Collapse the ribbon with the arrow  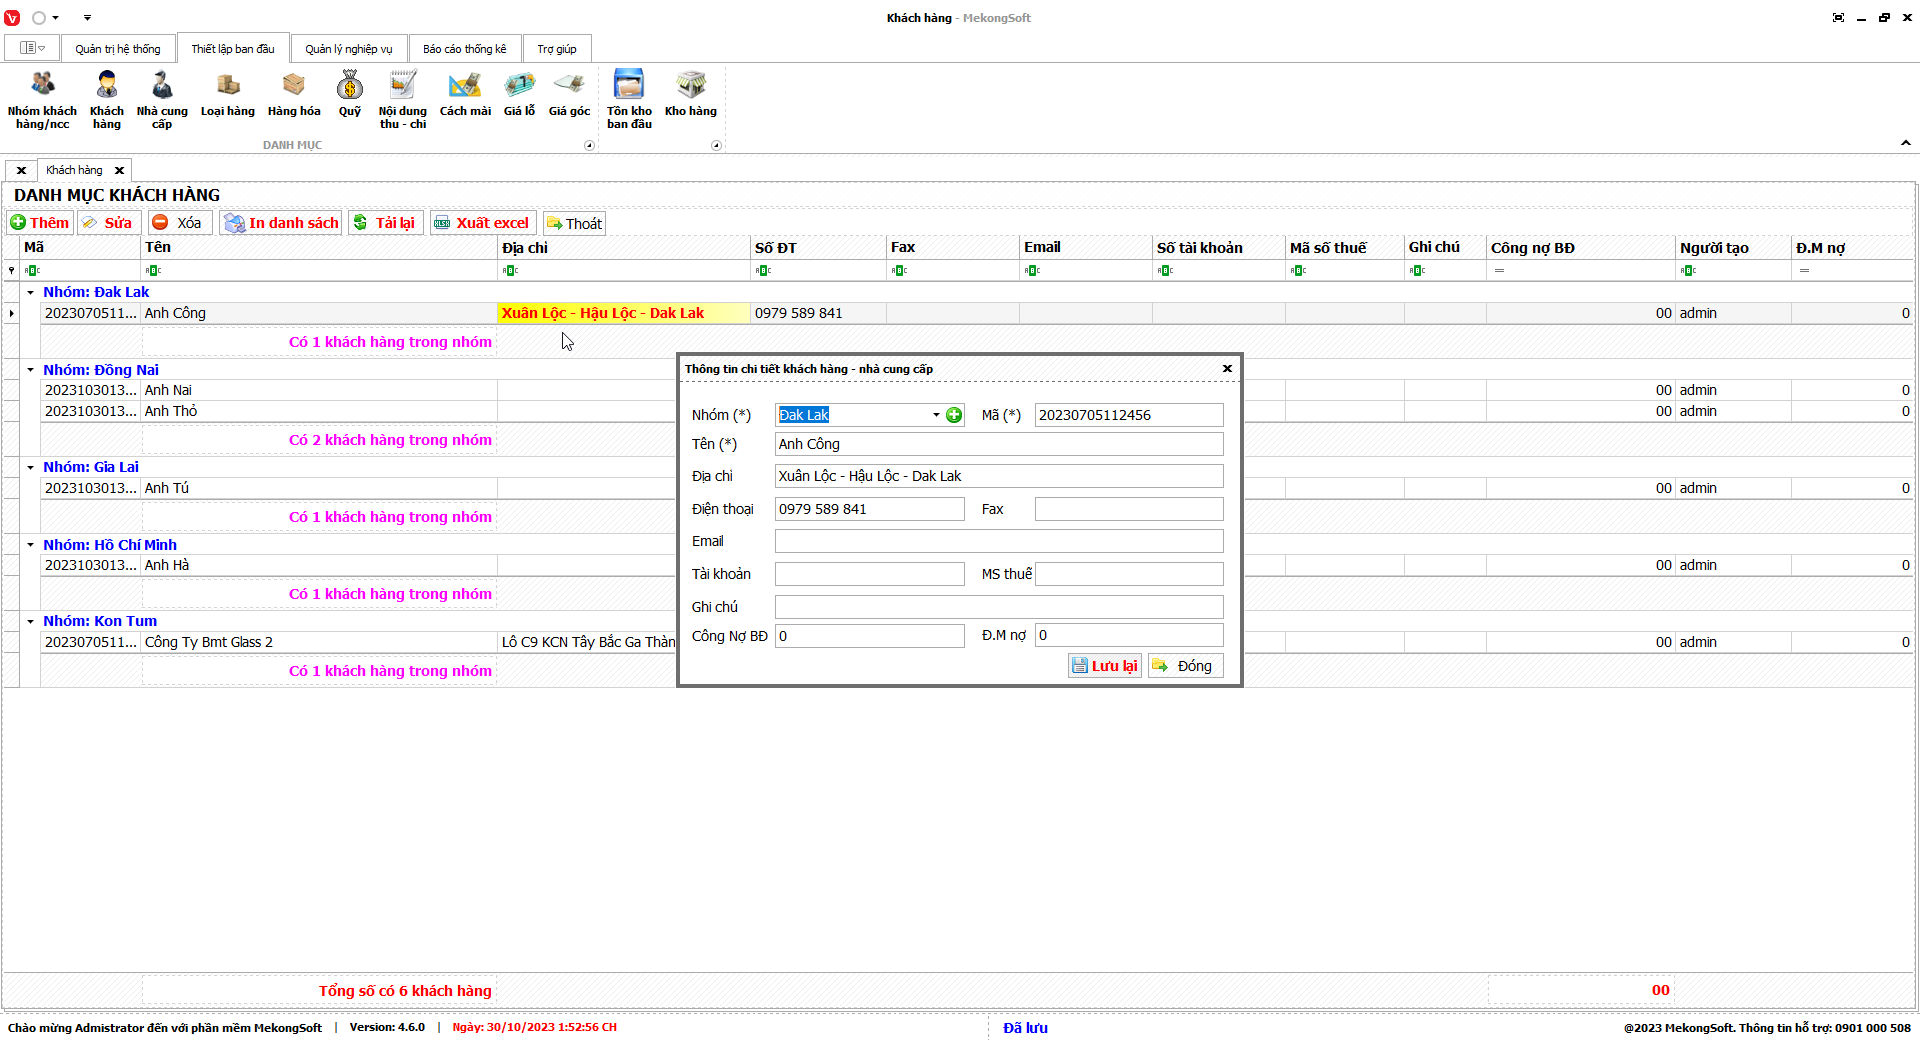point(1905,144)
